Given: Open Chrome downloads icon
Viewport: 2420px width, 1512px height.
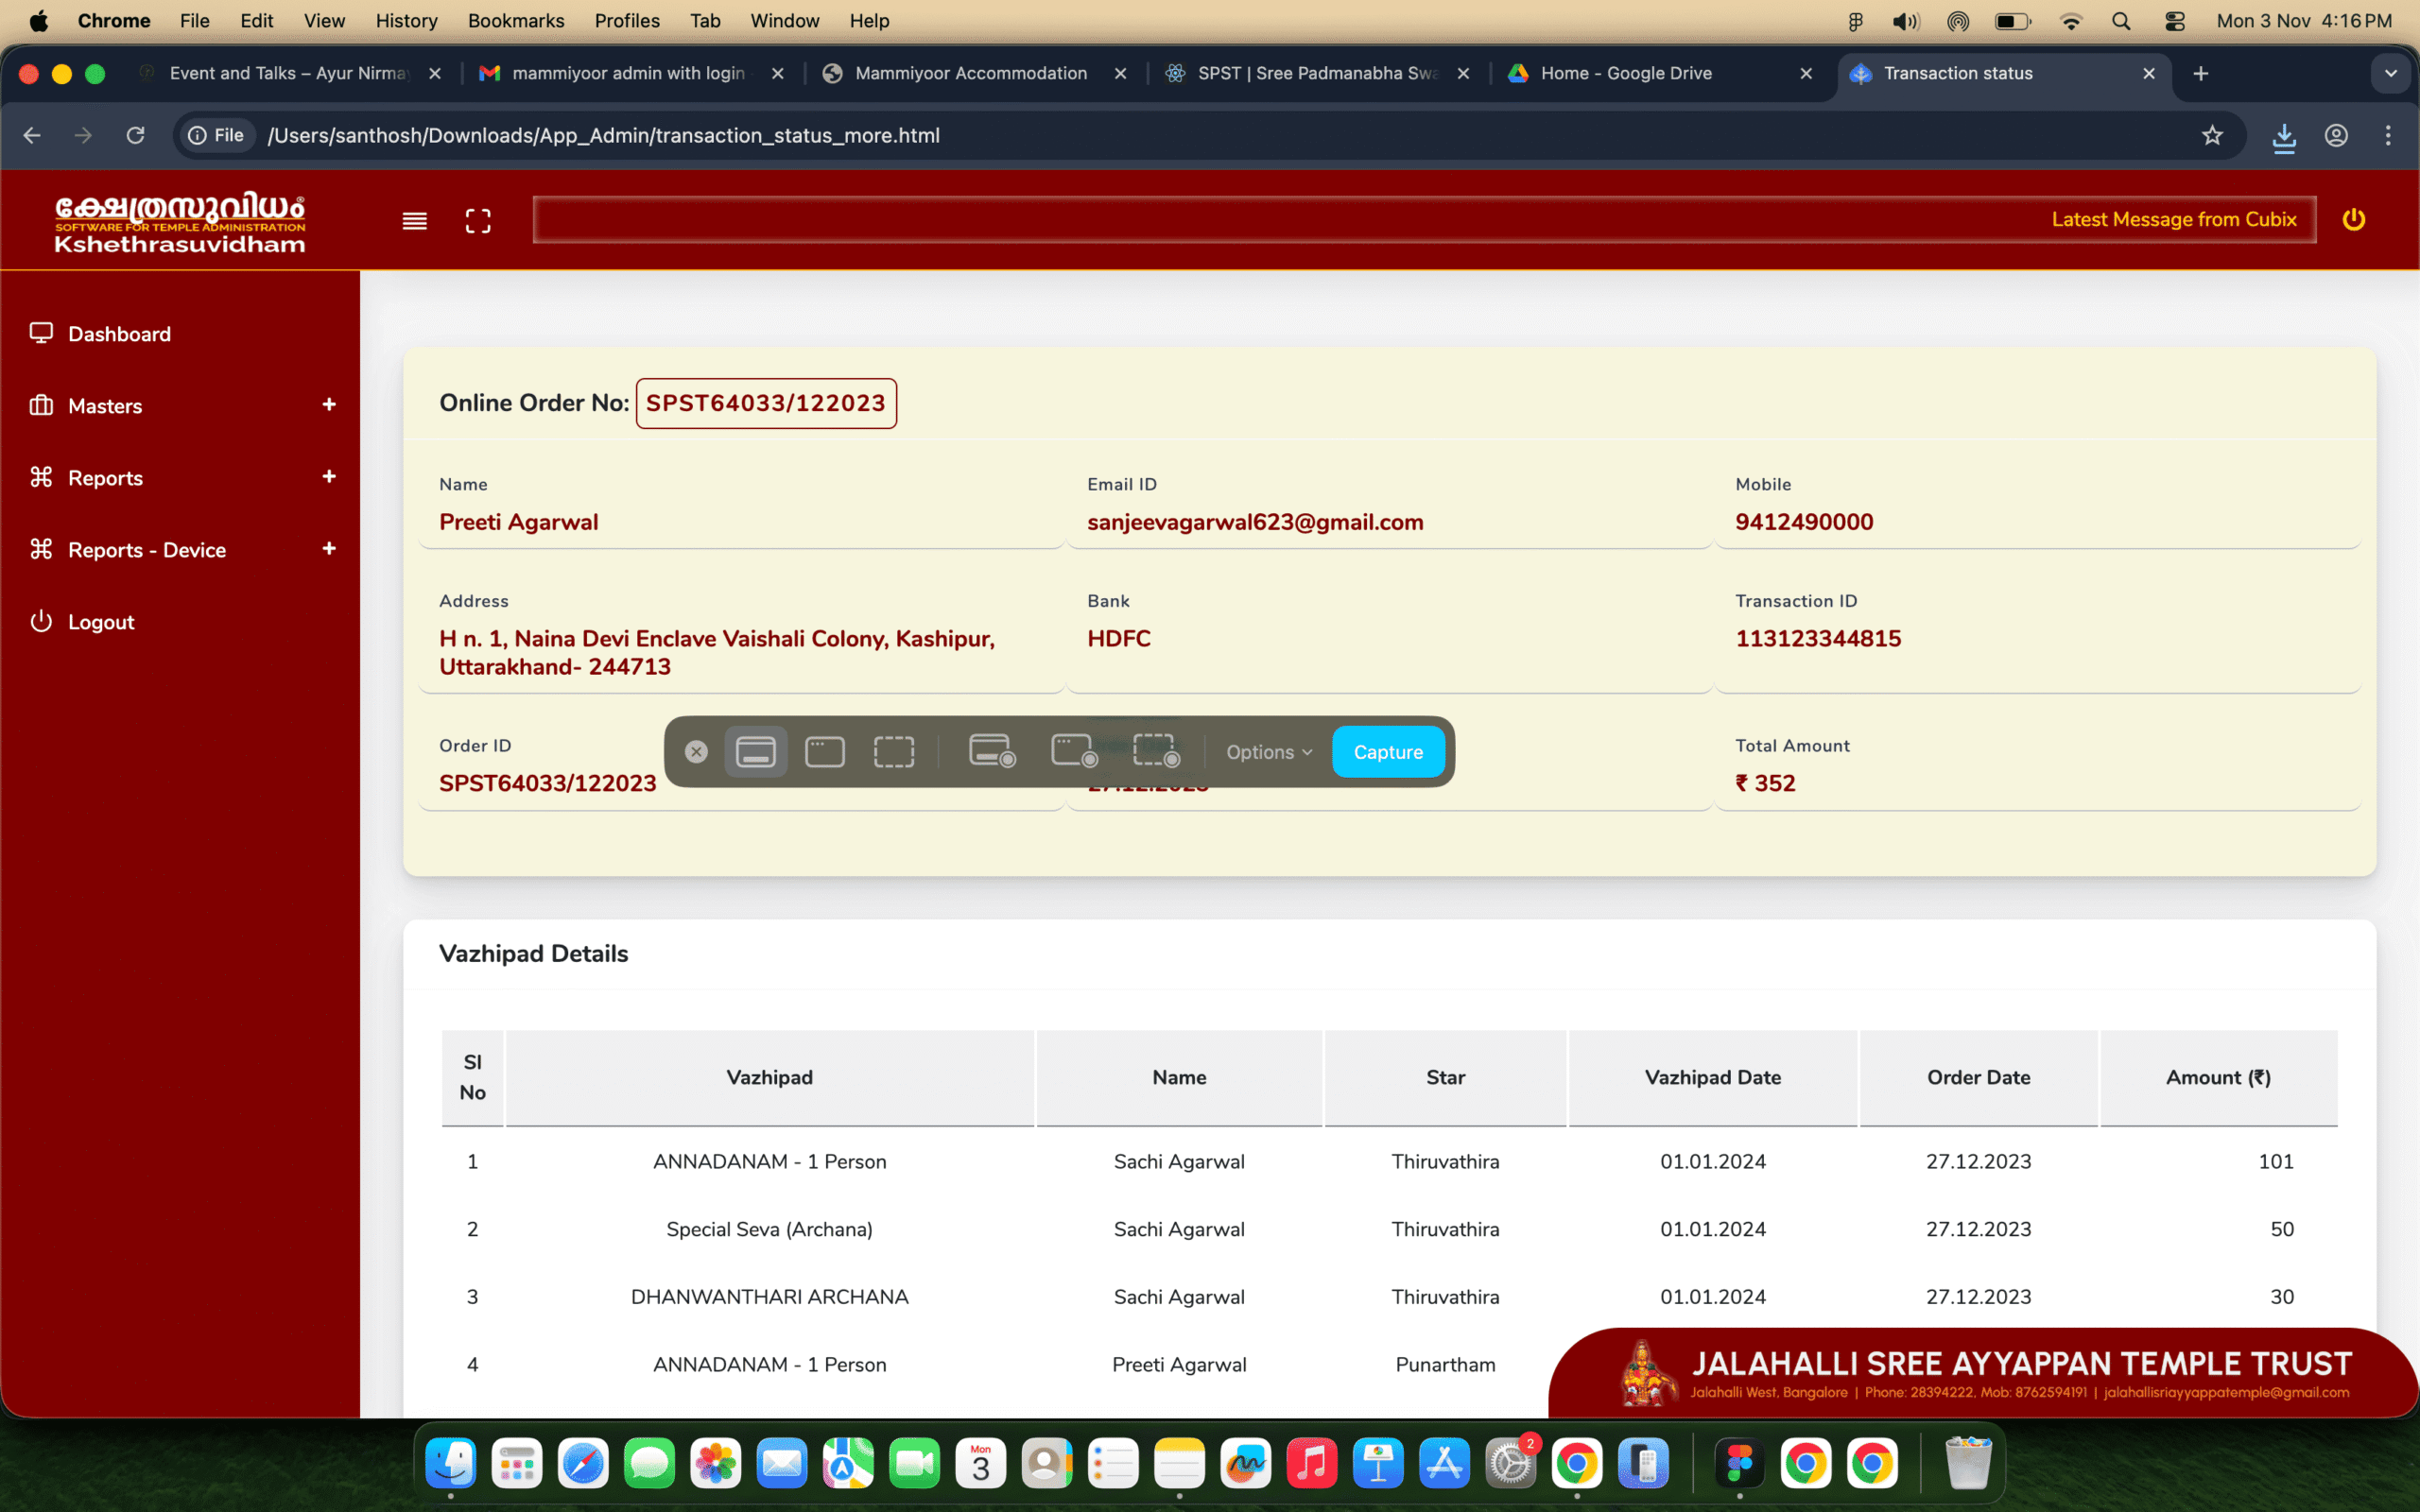Looking at the screenshot, I should [x=2284, y=137].
